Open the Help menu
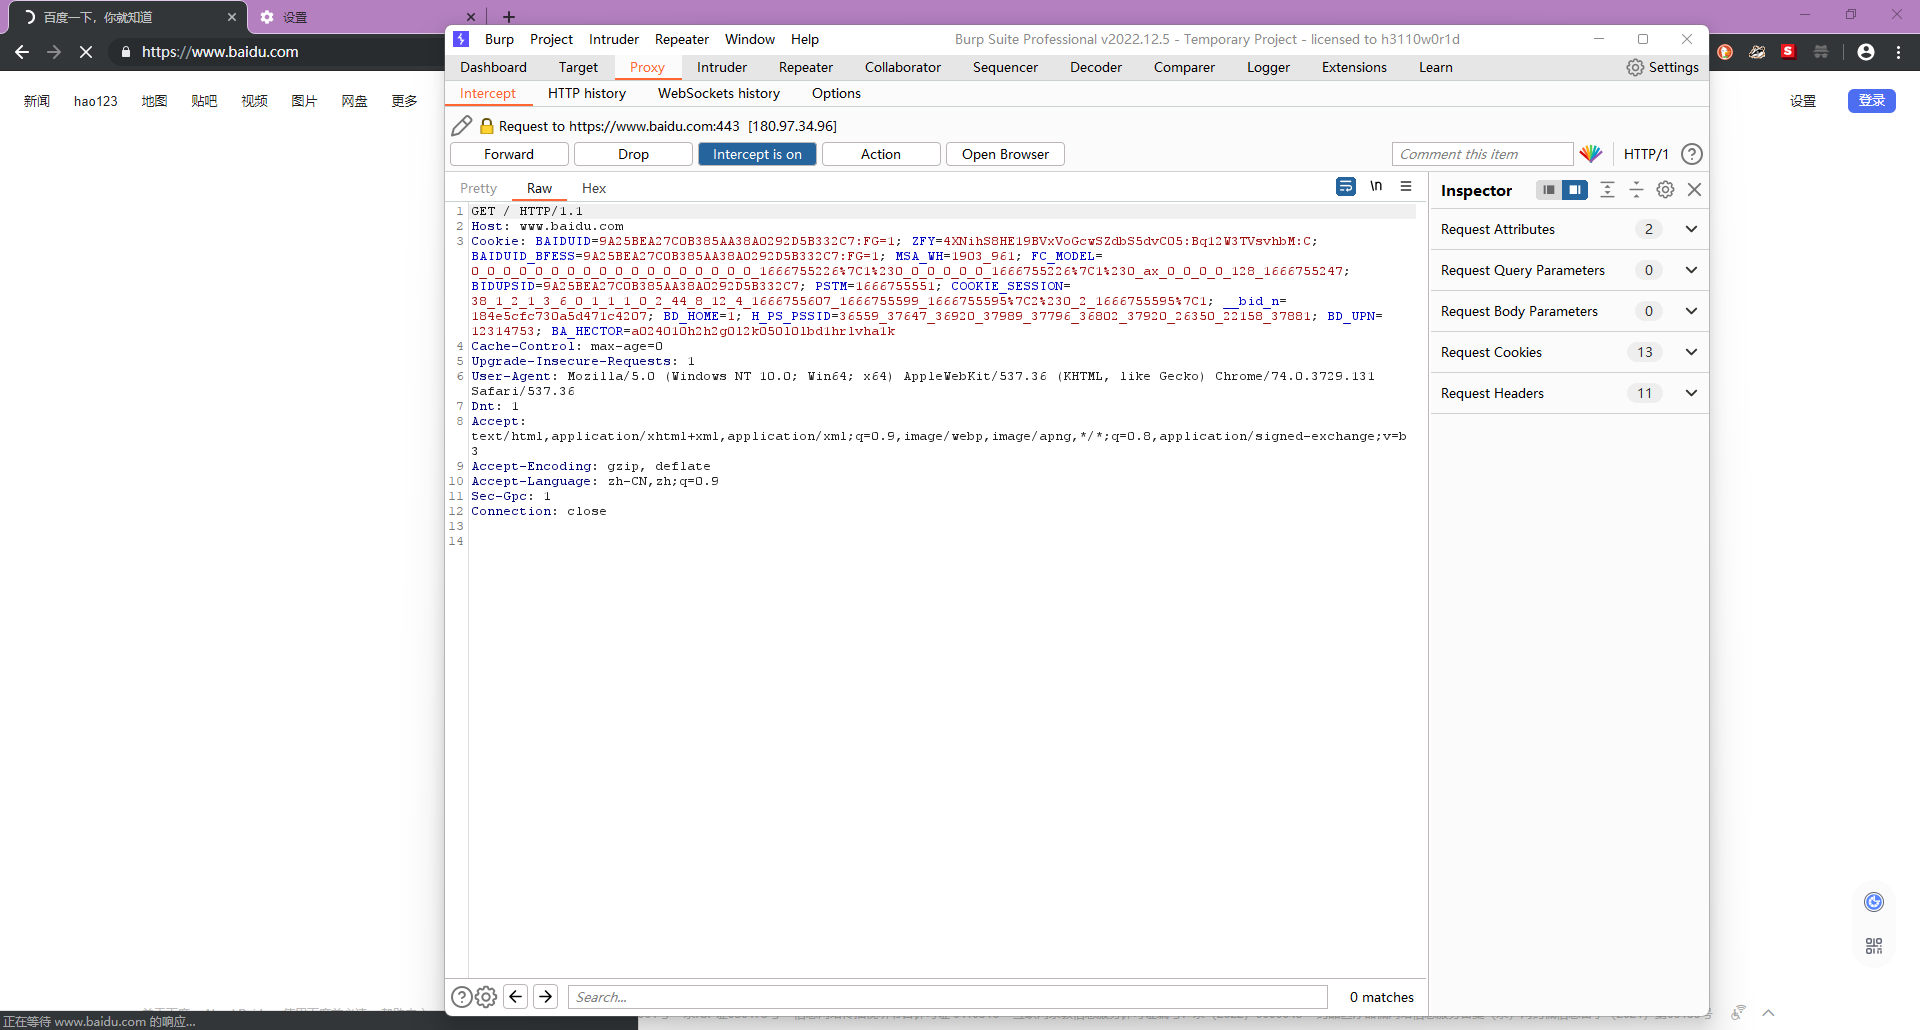The image size is (1920, 1030). click(x=805, y=39)
